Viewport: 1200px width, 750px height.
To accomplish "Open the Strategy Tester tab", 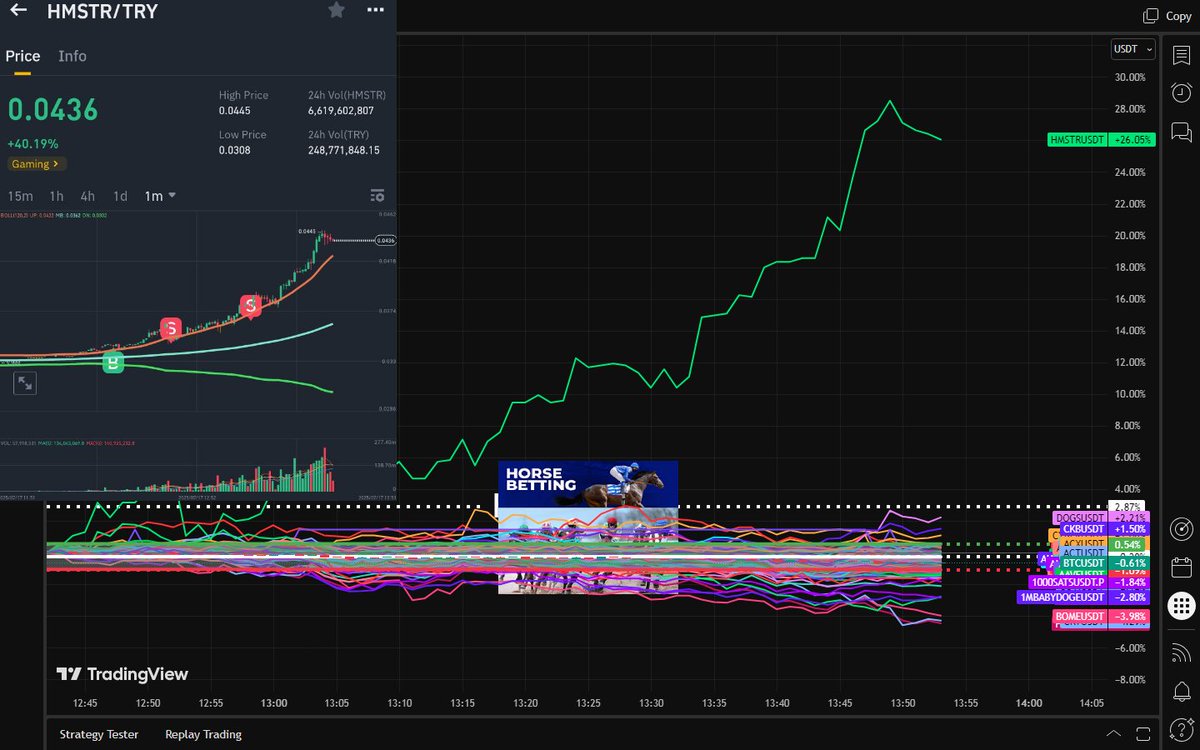I will tap(99, 734).
